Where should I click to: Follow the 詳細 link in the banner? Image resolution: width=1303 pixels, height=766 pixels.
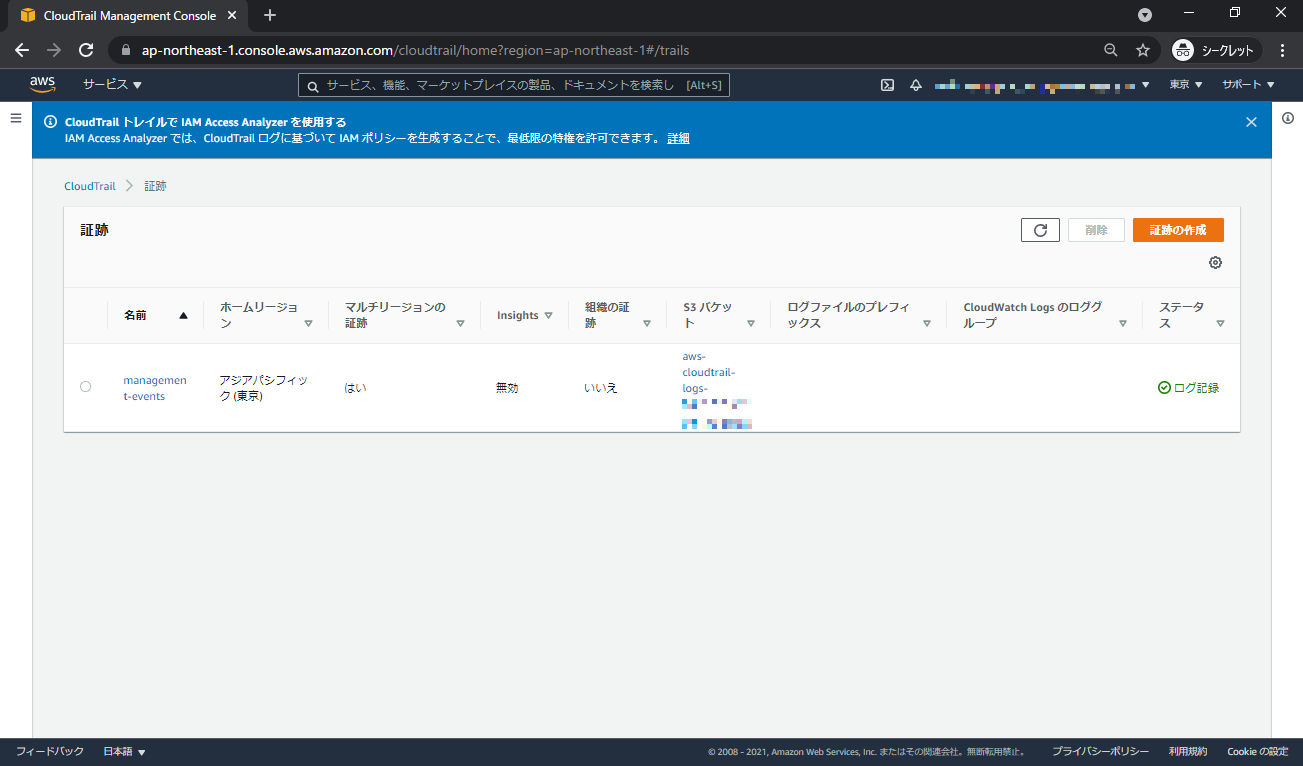678,139
